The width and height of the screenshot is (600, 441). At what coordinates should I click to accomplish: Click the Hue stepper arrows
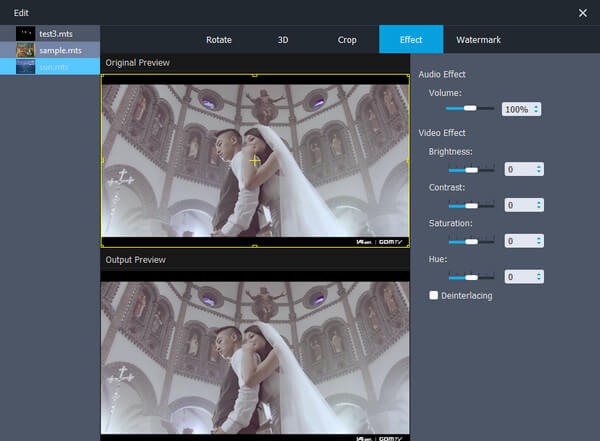point(539,277)
